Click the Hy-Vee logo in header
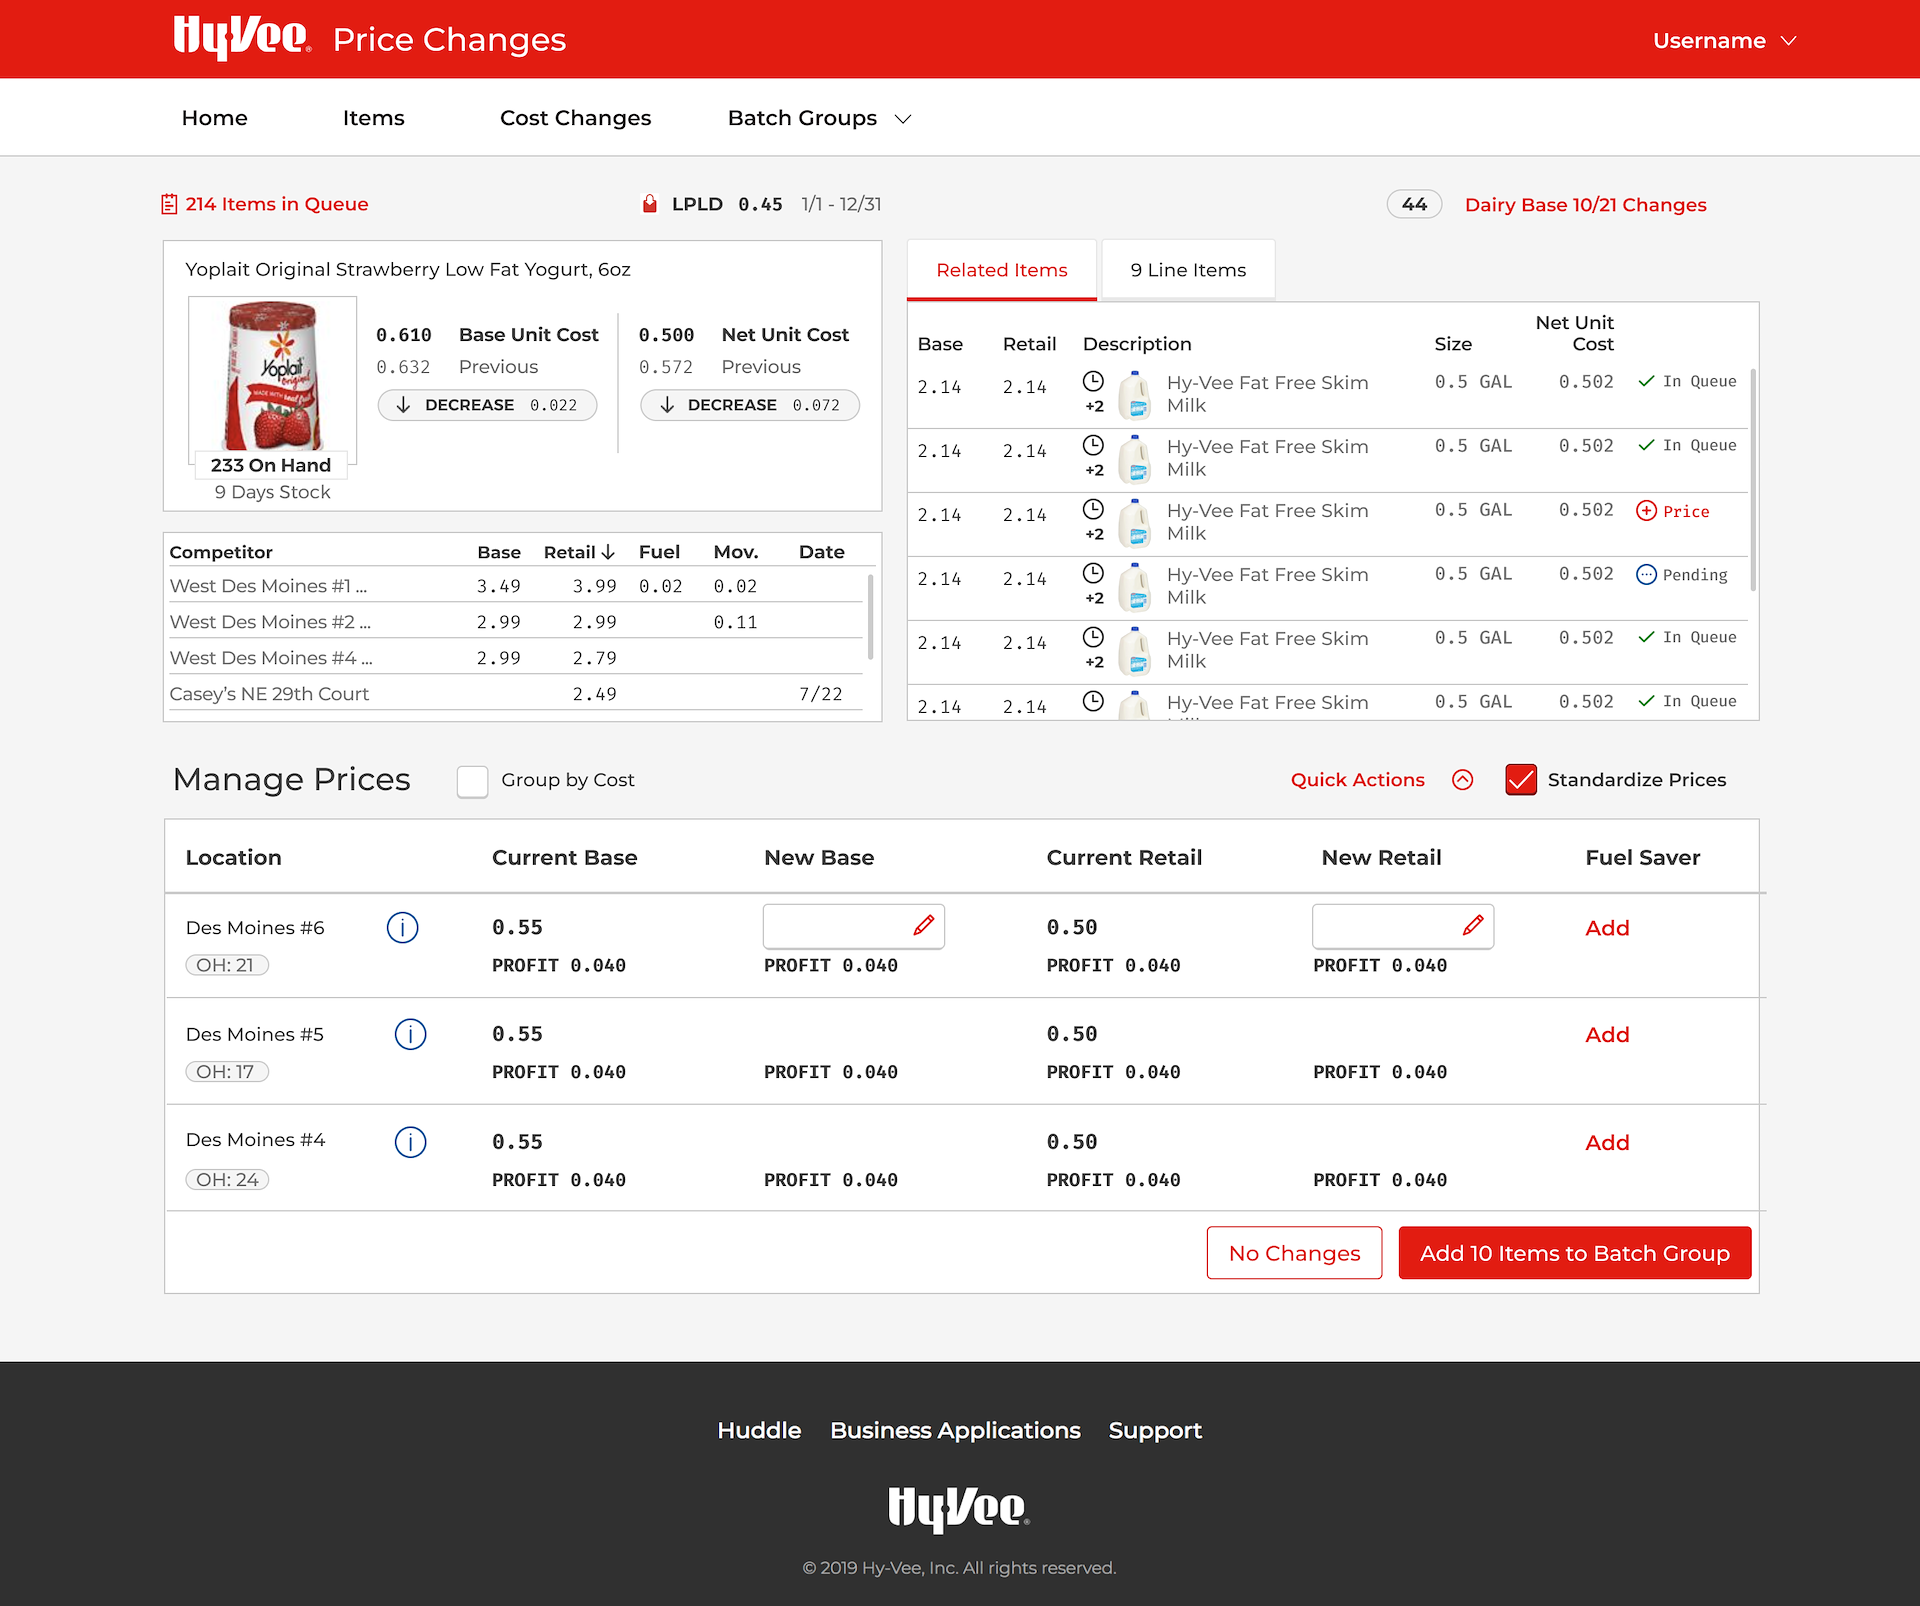The image size is (1920, 1606). pyautogui.click(x=242, y=39)
